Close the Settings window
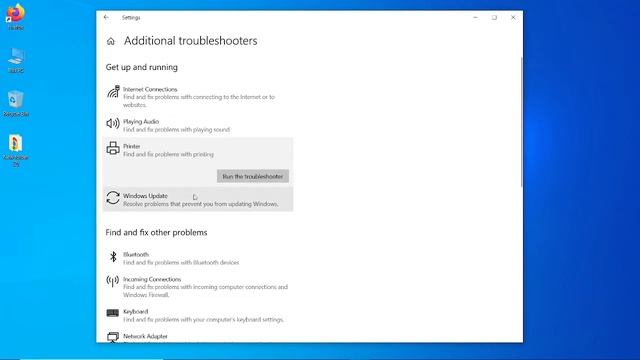The width and height of the screenshot is (640, 360). tap(513, 18)
